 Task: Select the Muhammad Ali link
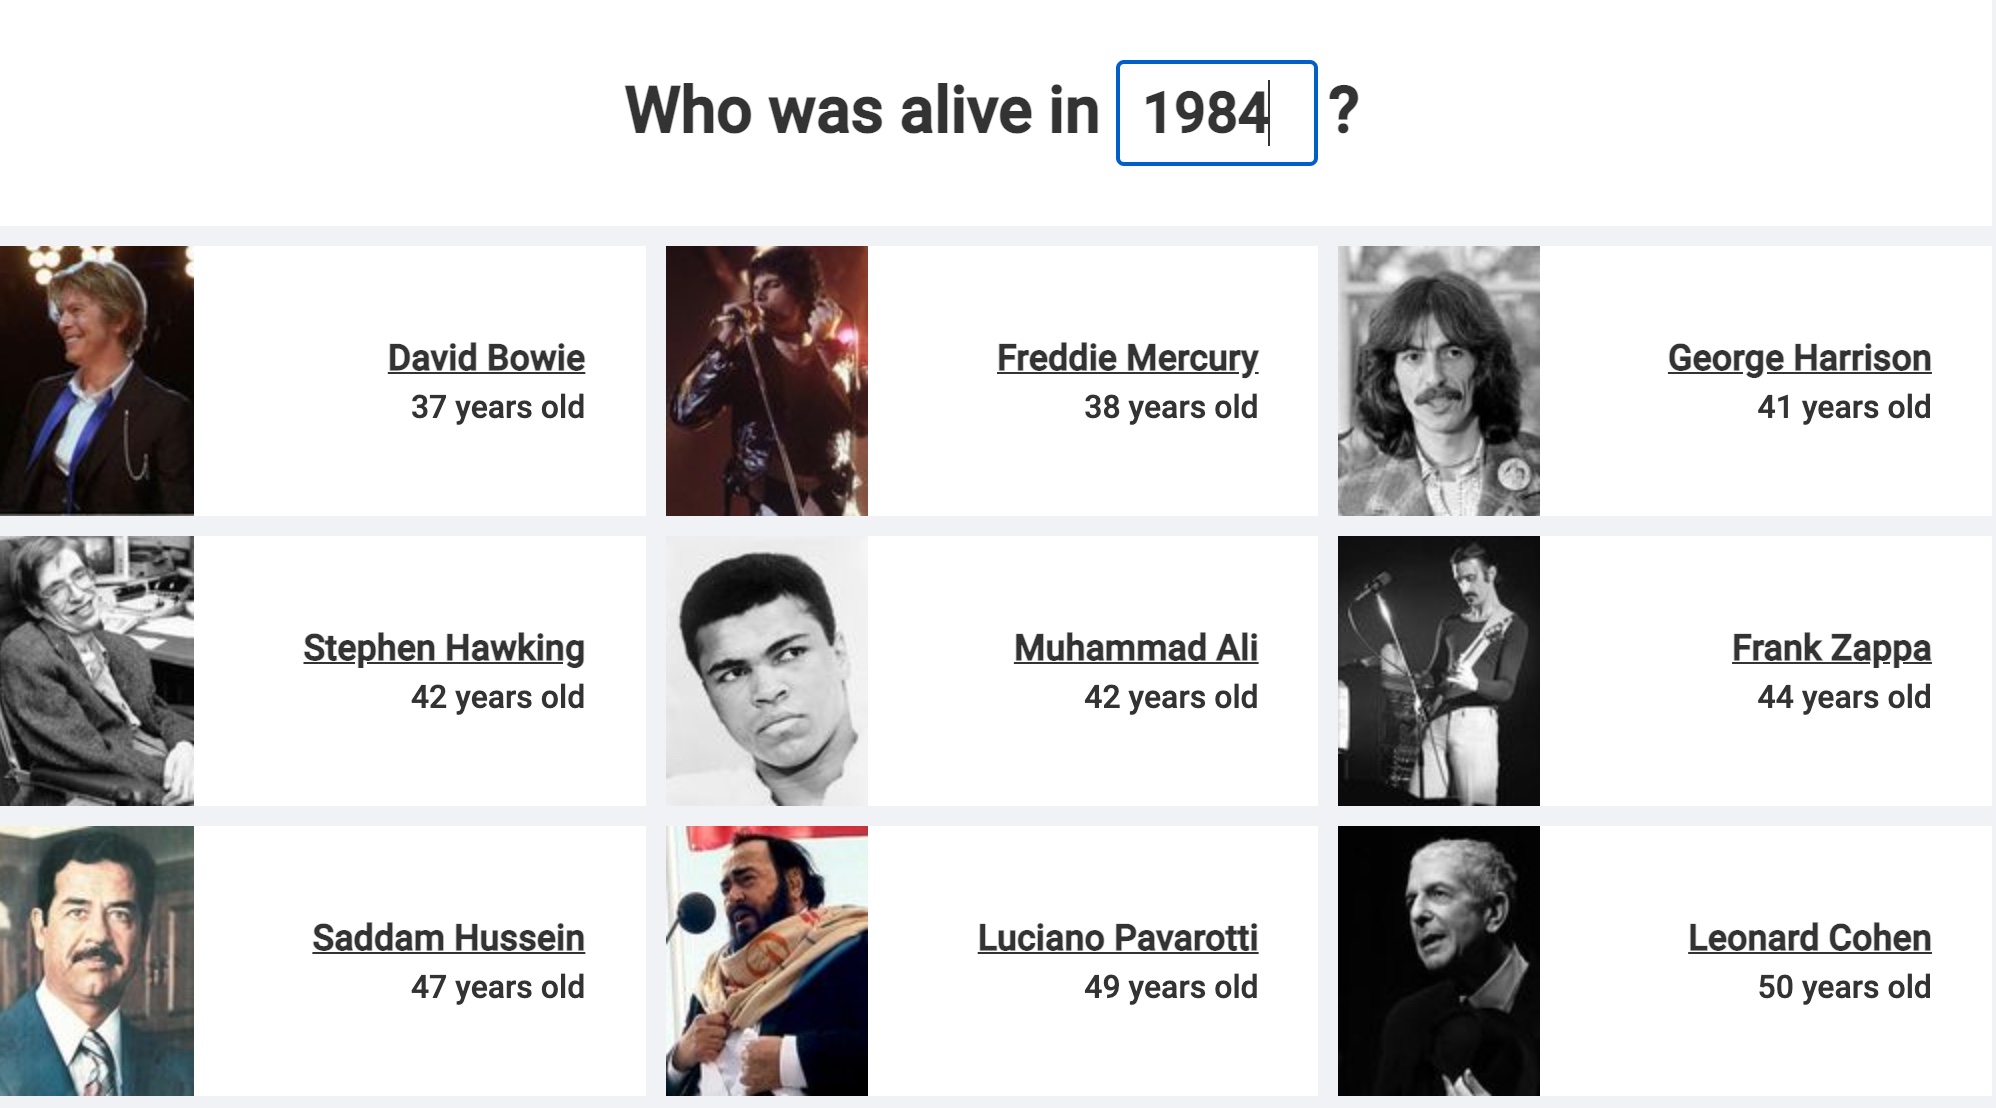(x=1135, y=648)
